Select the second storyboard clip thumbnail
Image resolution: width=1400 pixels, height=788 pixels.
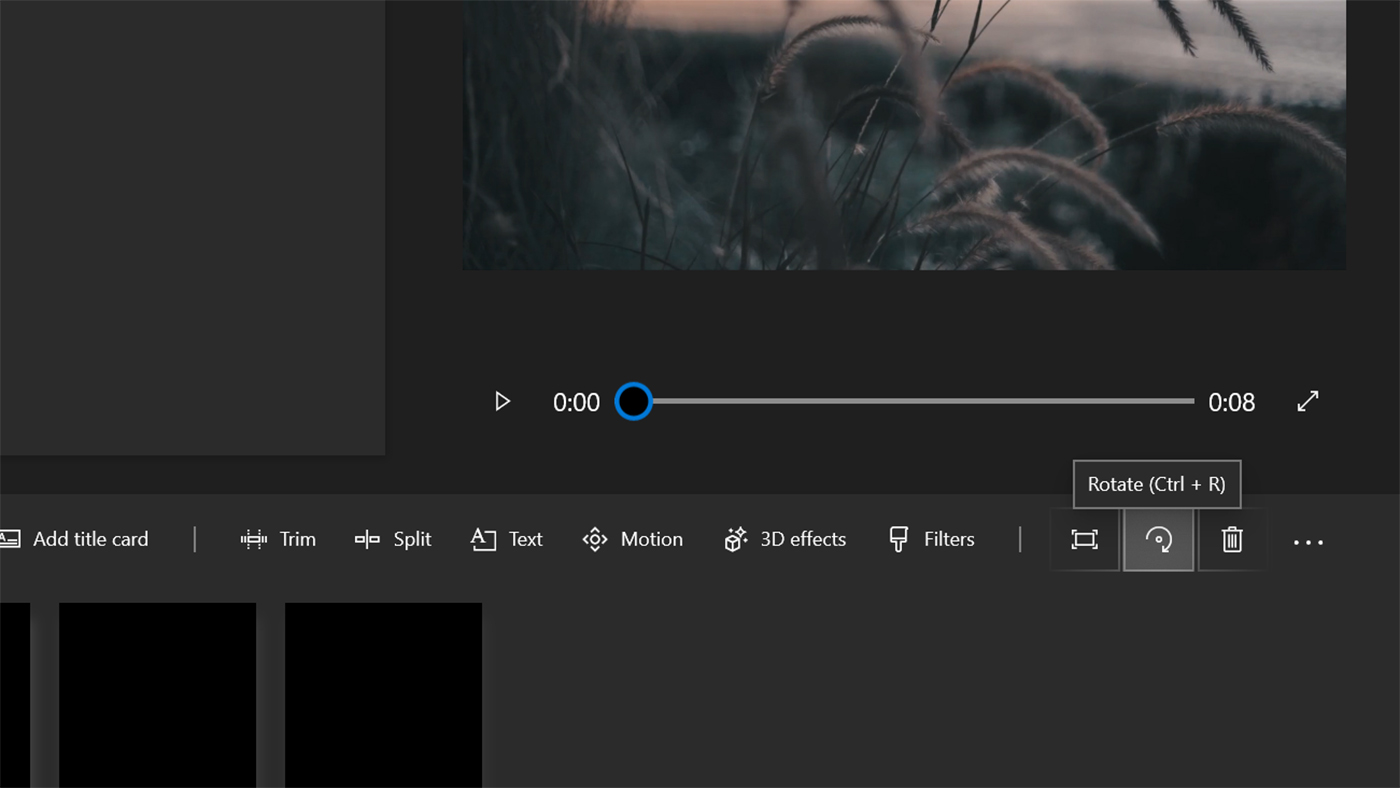pyautogui.click(x=383, y=694)
